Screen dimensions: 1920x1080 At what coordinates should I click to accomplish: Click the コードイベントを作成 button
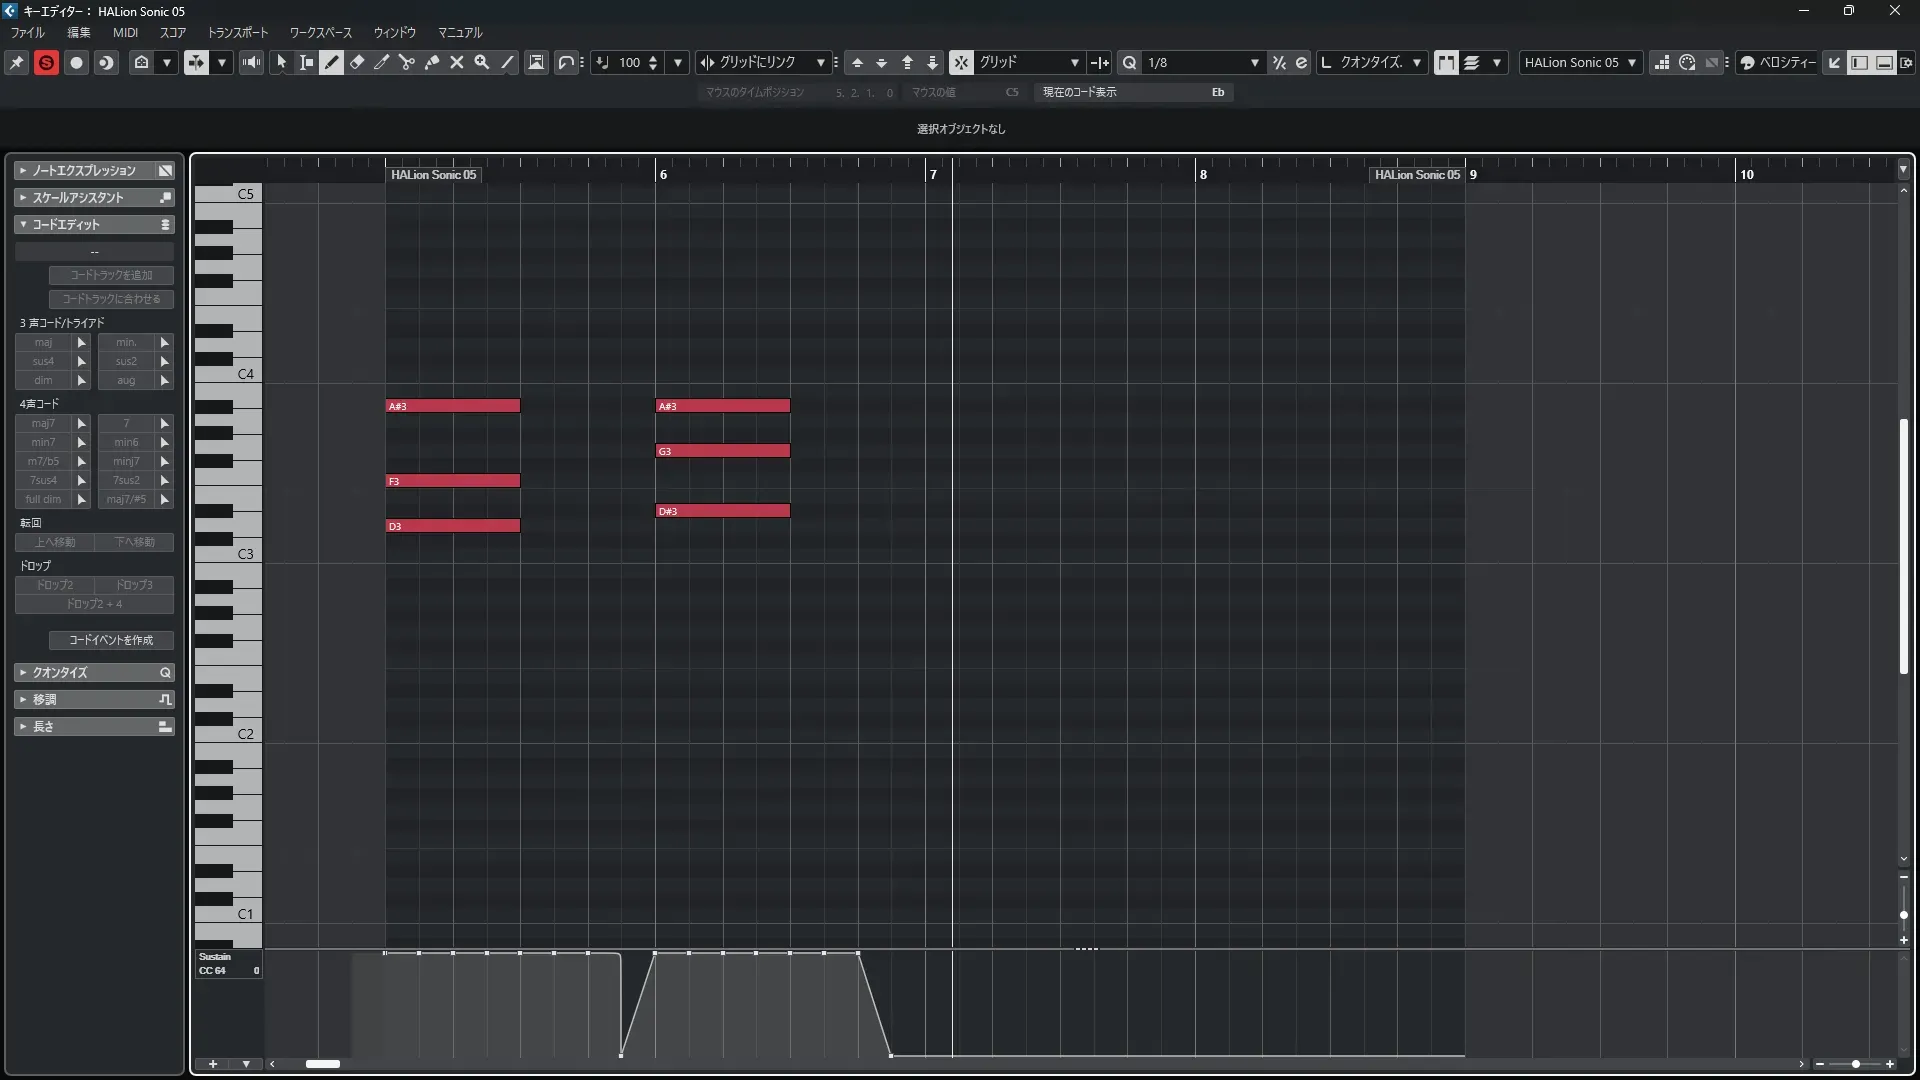111,640
